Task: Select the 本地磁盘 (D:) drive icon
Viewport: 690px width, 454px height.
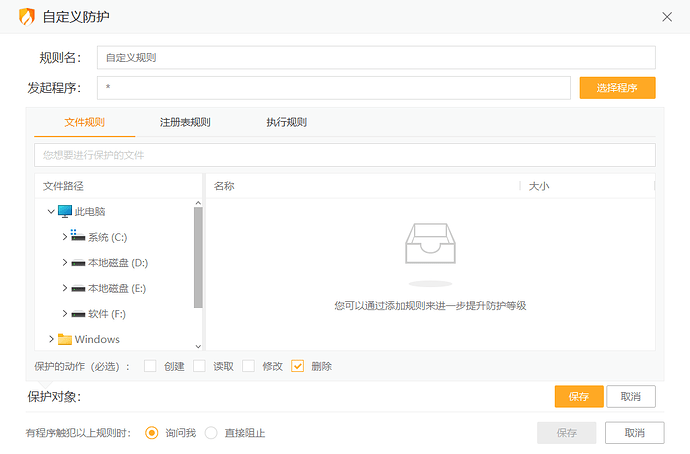Action: 78,263
